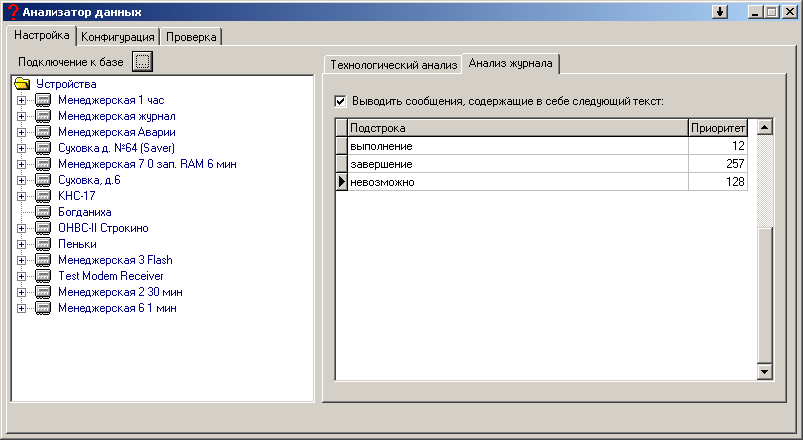Expand the Суховка д. №64 (Saver) node
The image size is (803, 440).
pos(21,149)
